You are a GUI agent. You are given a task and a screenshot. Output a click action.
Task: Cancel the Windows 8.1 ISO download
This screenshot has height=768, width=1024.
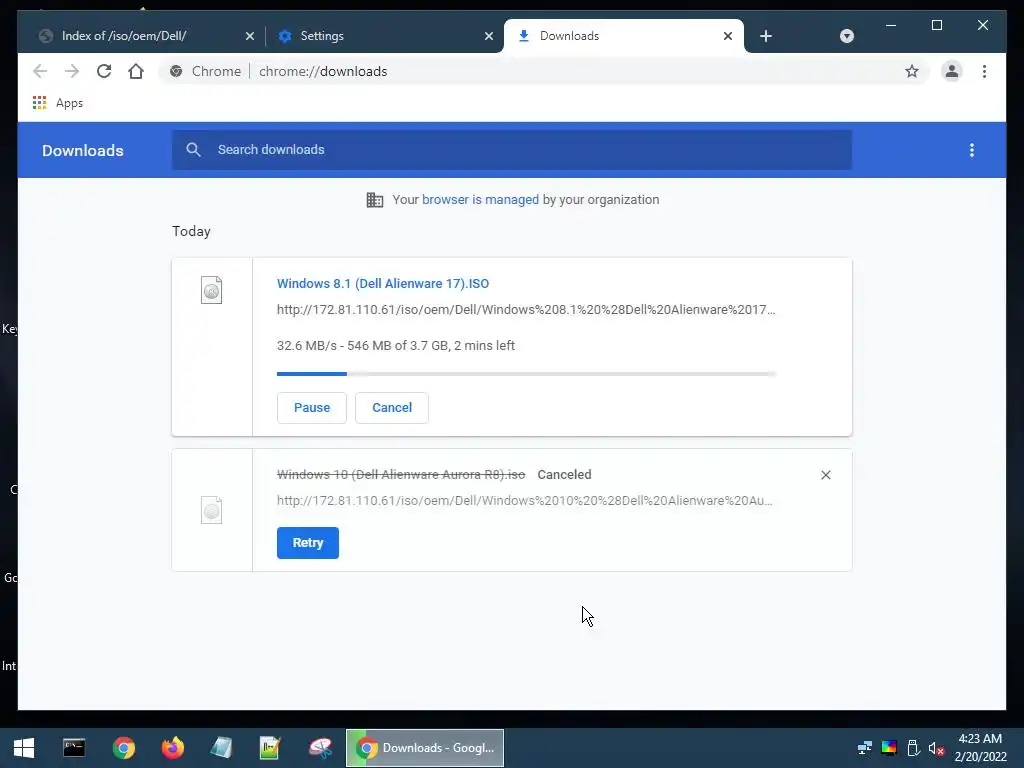pyautogui.click(x=392, y=408)
